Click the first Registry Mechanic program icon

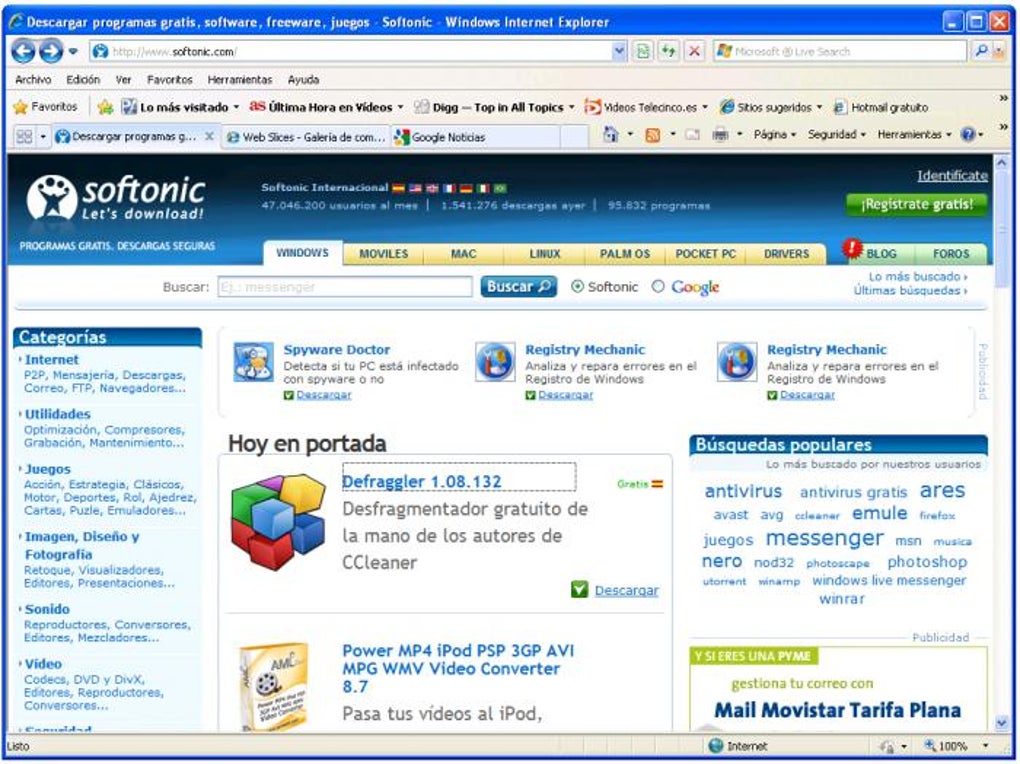[x=495, y=362]
